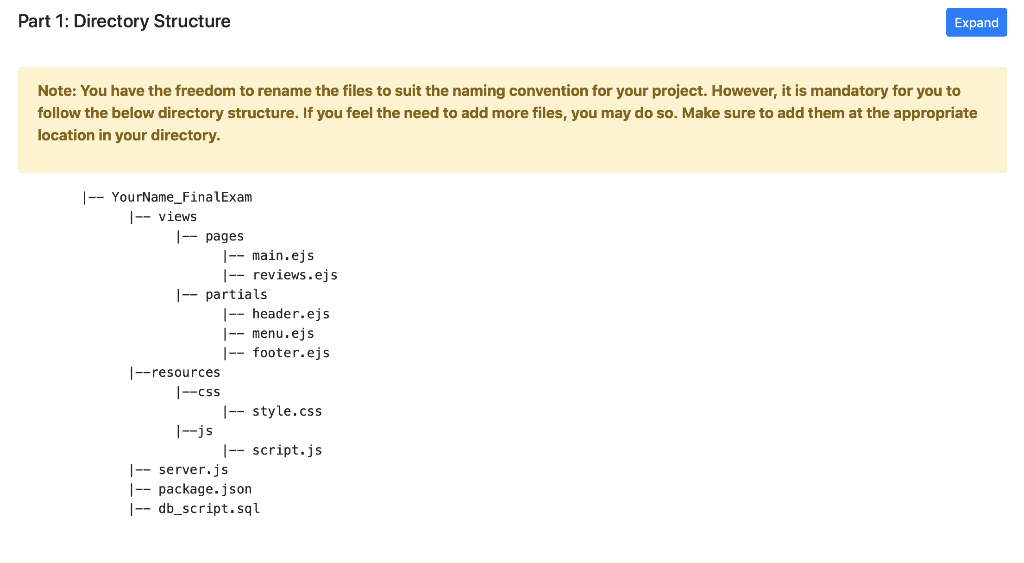The image size is (1024, 563).
Task: Click the yellow note about renaming files
Action: [512, 120]
